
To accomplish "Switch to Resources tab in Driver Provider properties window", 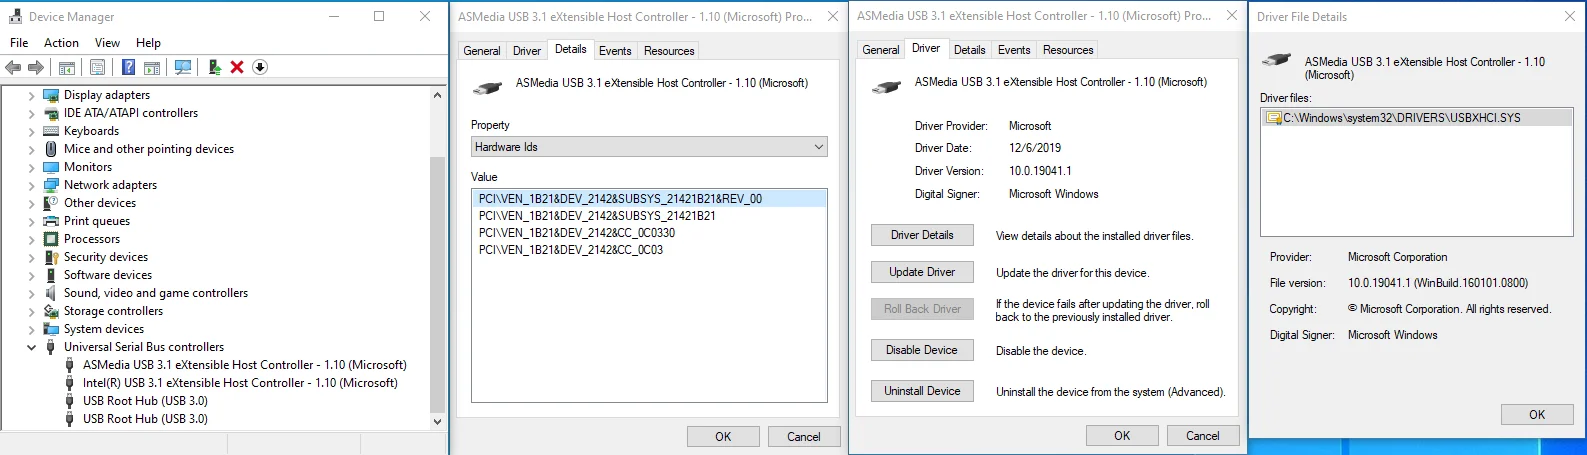I will click(x=1068, y=50).
